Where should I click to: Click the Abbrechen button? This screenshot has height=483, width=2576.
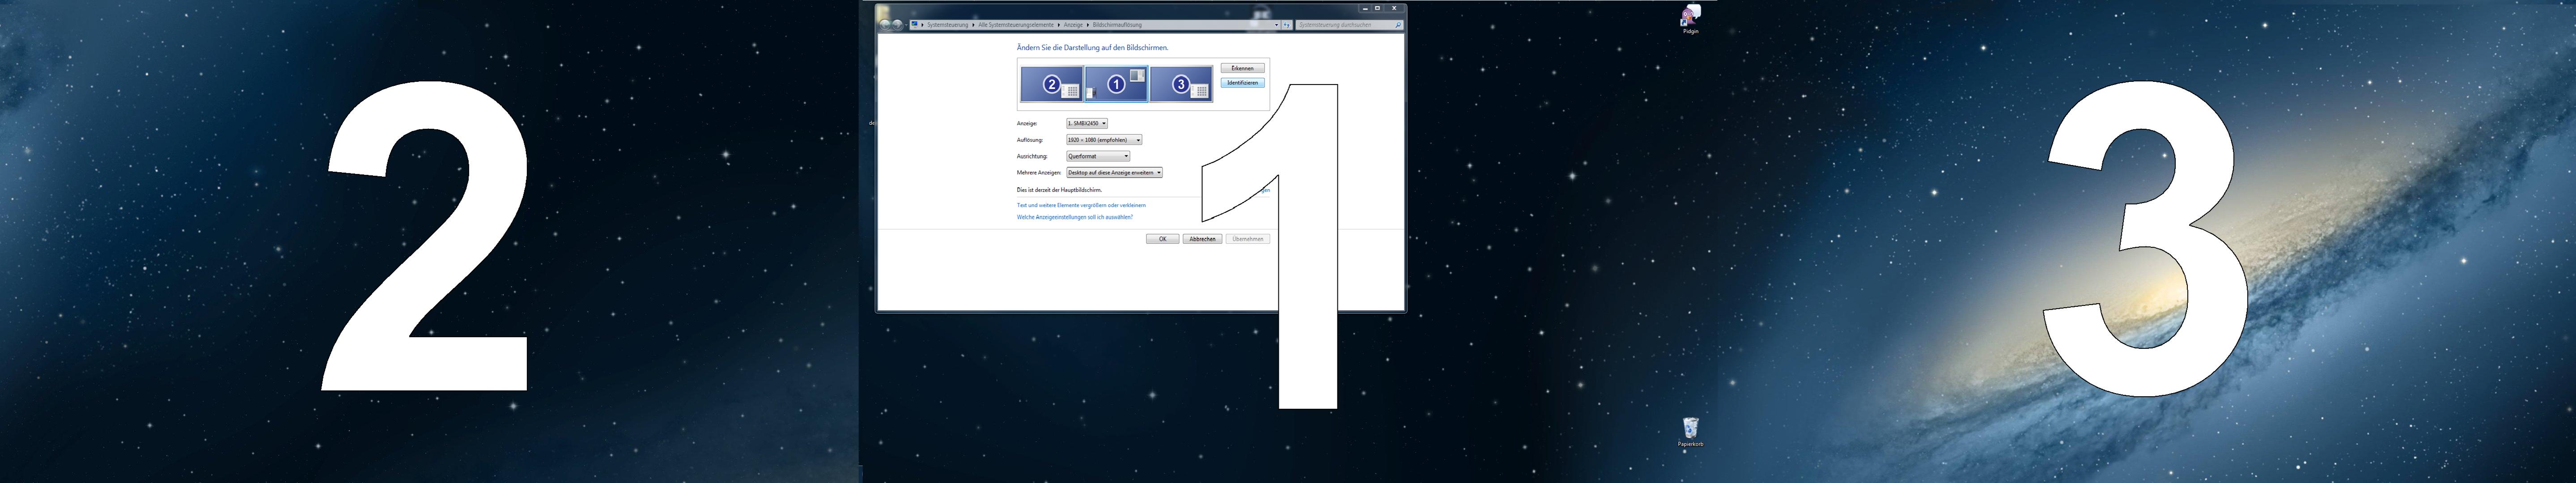pyautogui.click(x=1202, y=239)
